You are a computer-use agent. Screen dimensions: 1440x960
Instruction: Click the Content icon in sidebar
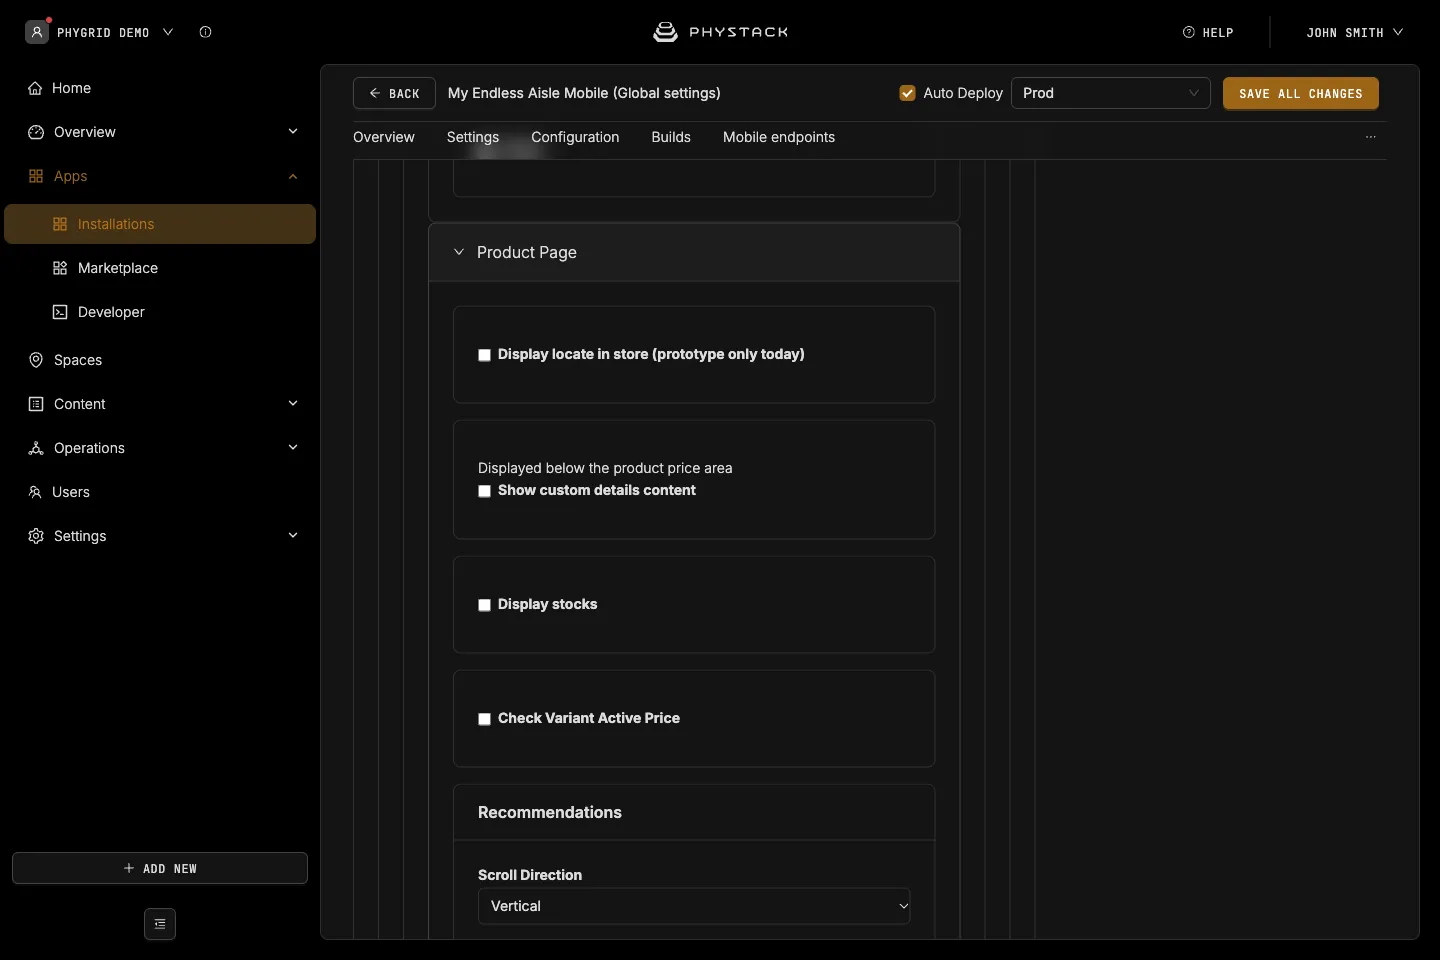coord(36,404)
